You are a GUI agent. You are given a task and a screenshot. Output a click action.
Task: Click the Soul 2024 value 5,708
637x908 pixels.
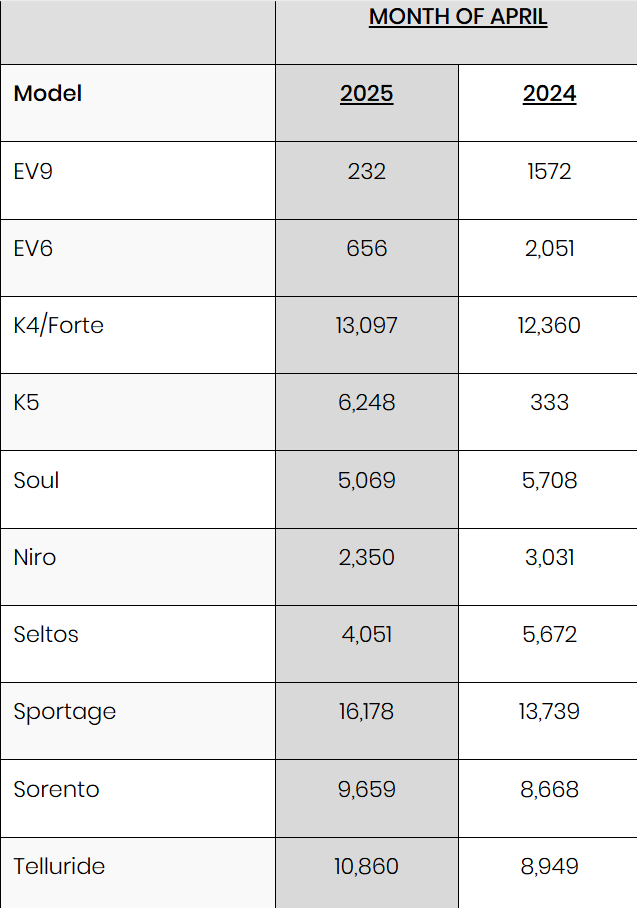tap(549, 480)
